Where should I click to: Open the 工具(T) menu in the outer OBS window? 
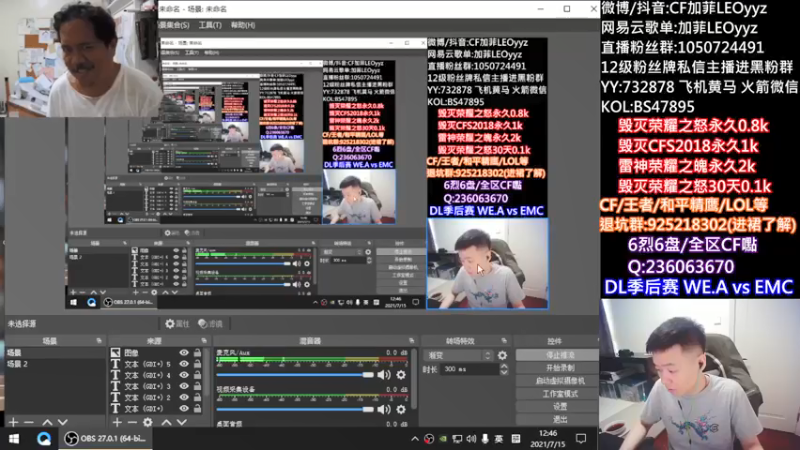tap(210, 25)
